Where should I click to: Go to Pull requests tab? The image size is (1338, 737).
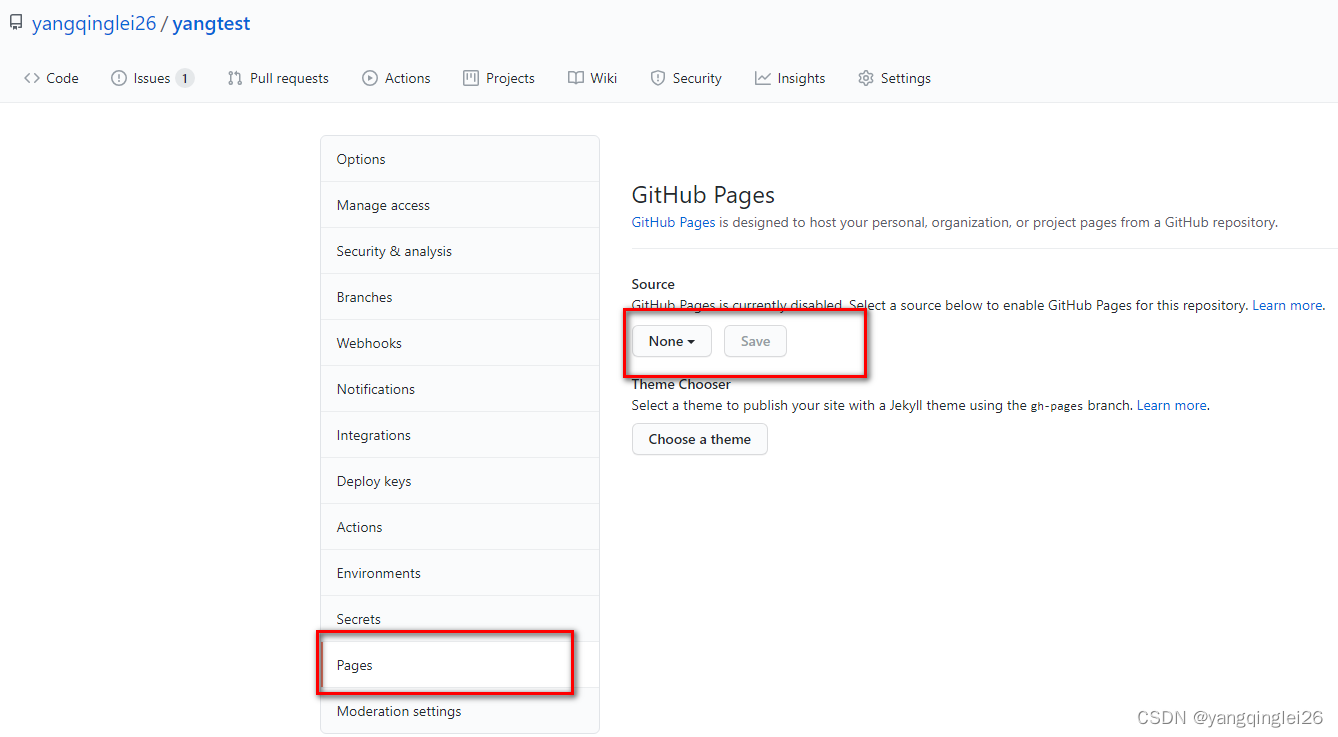278,78
